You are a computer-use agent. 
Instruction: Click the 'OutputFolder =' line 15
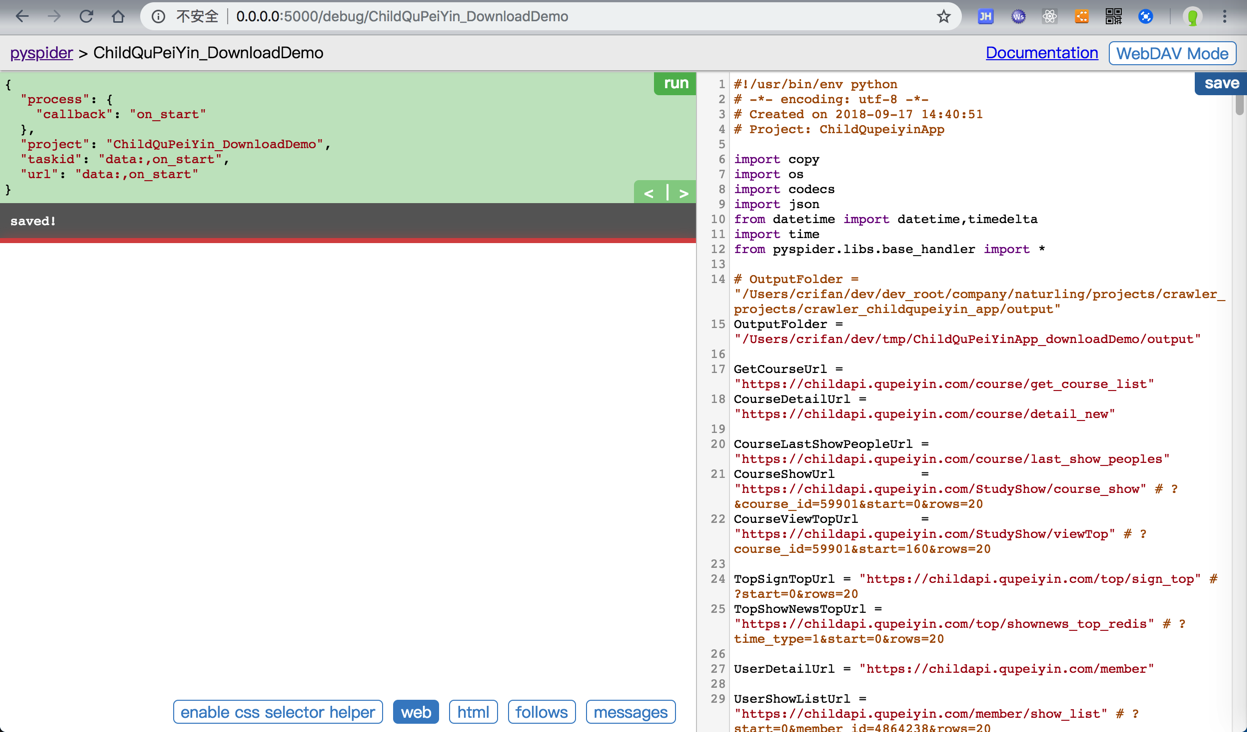(788, 324)
